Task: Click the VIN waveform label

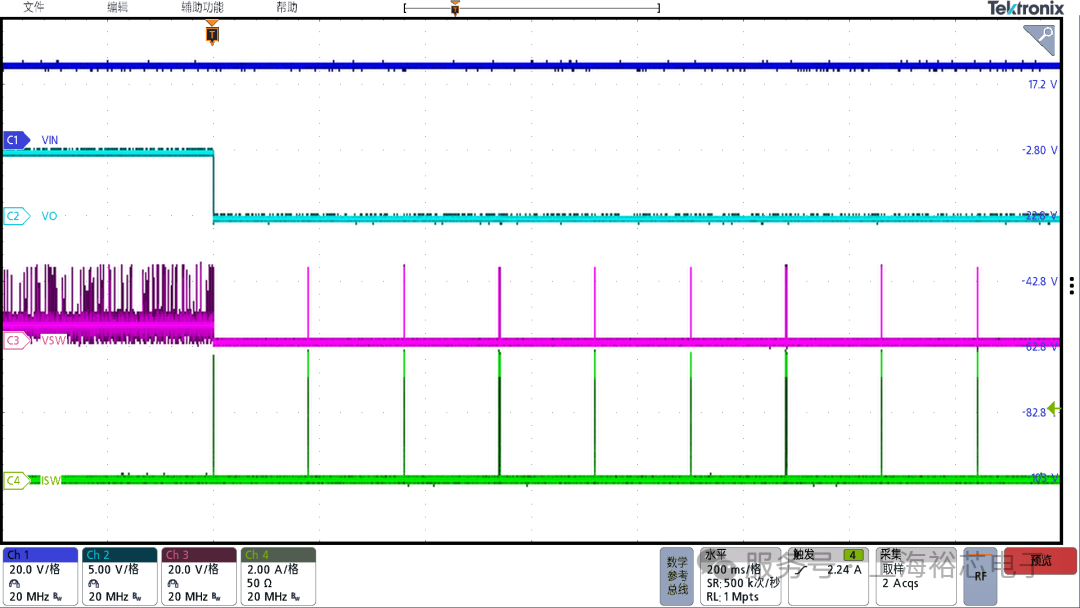Action: pyautogui.click(x=50, y=140)
